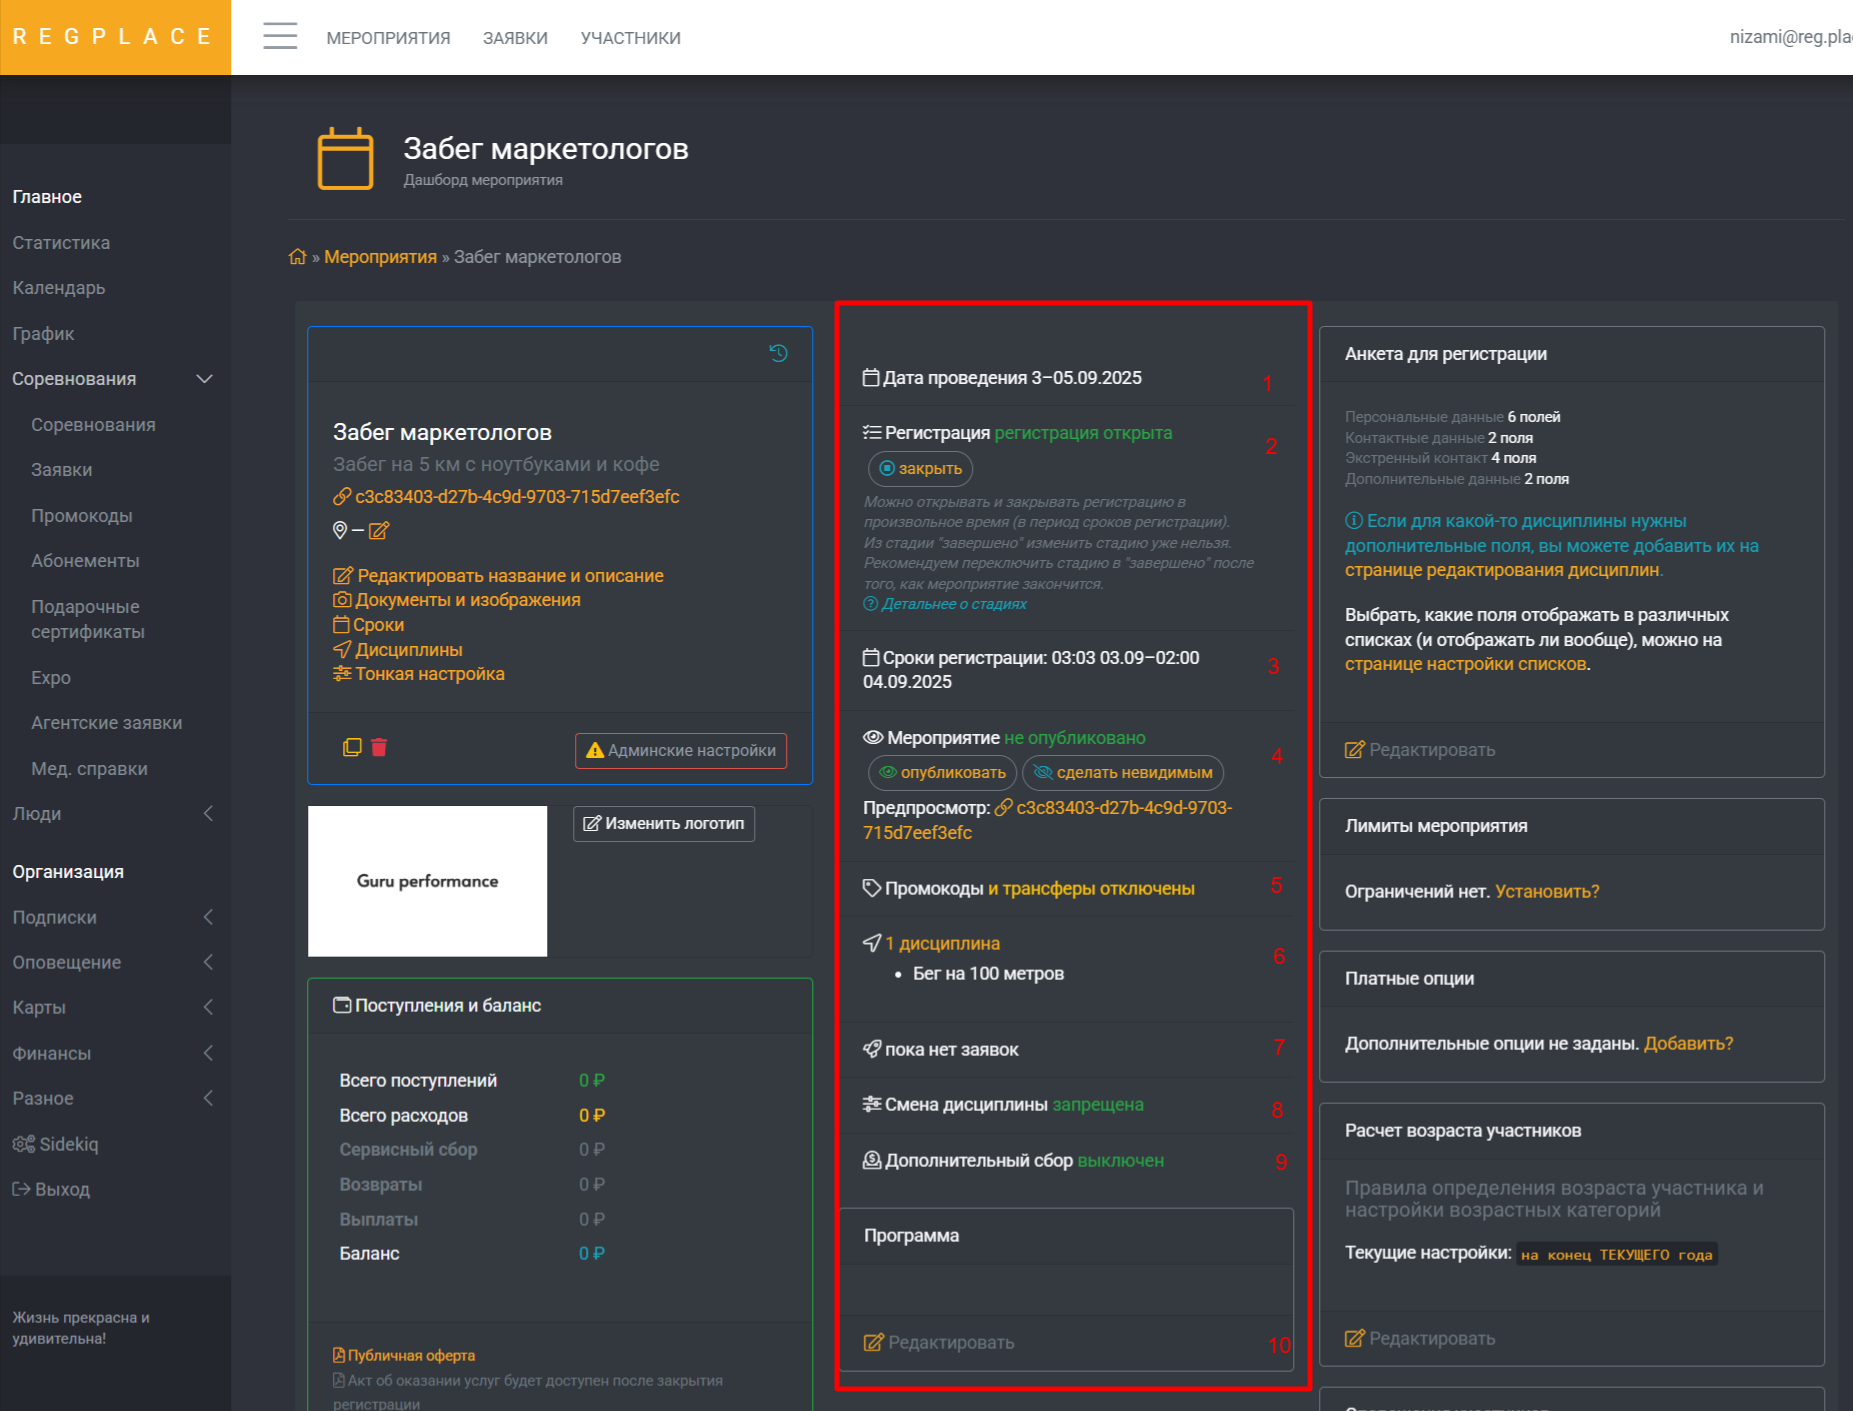Click и трансферы отключены link

click(1091, 888)
